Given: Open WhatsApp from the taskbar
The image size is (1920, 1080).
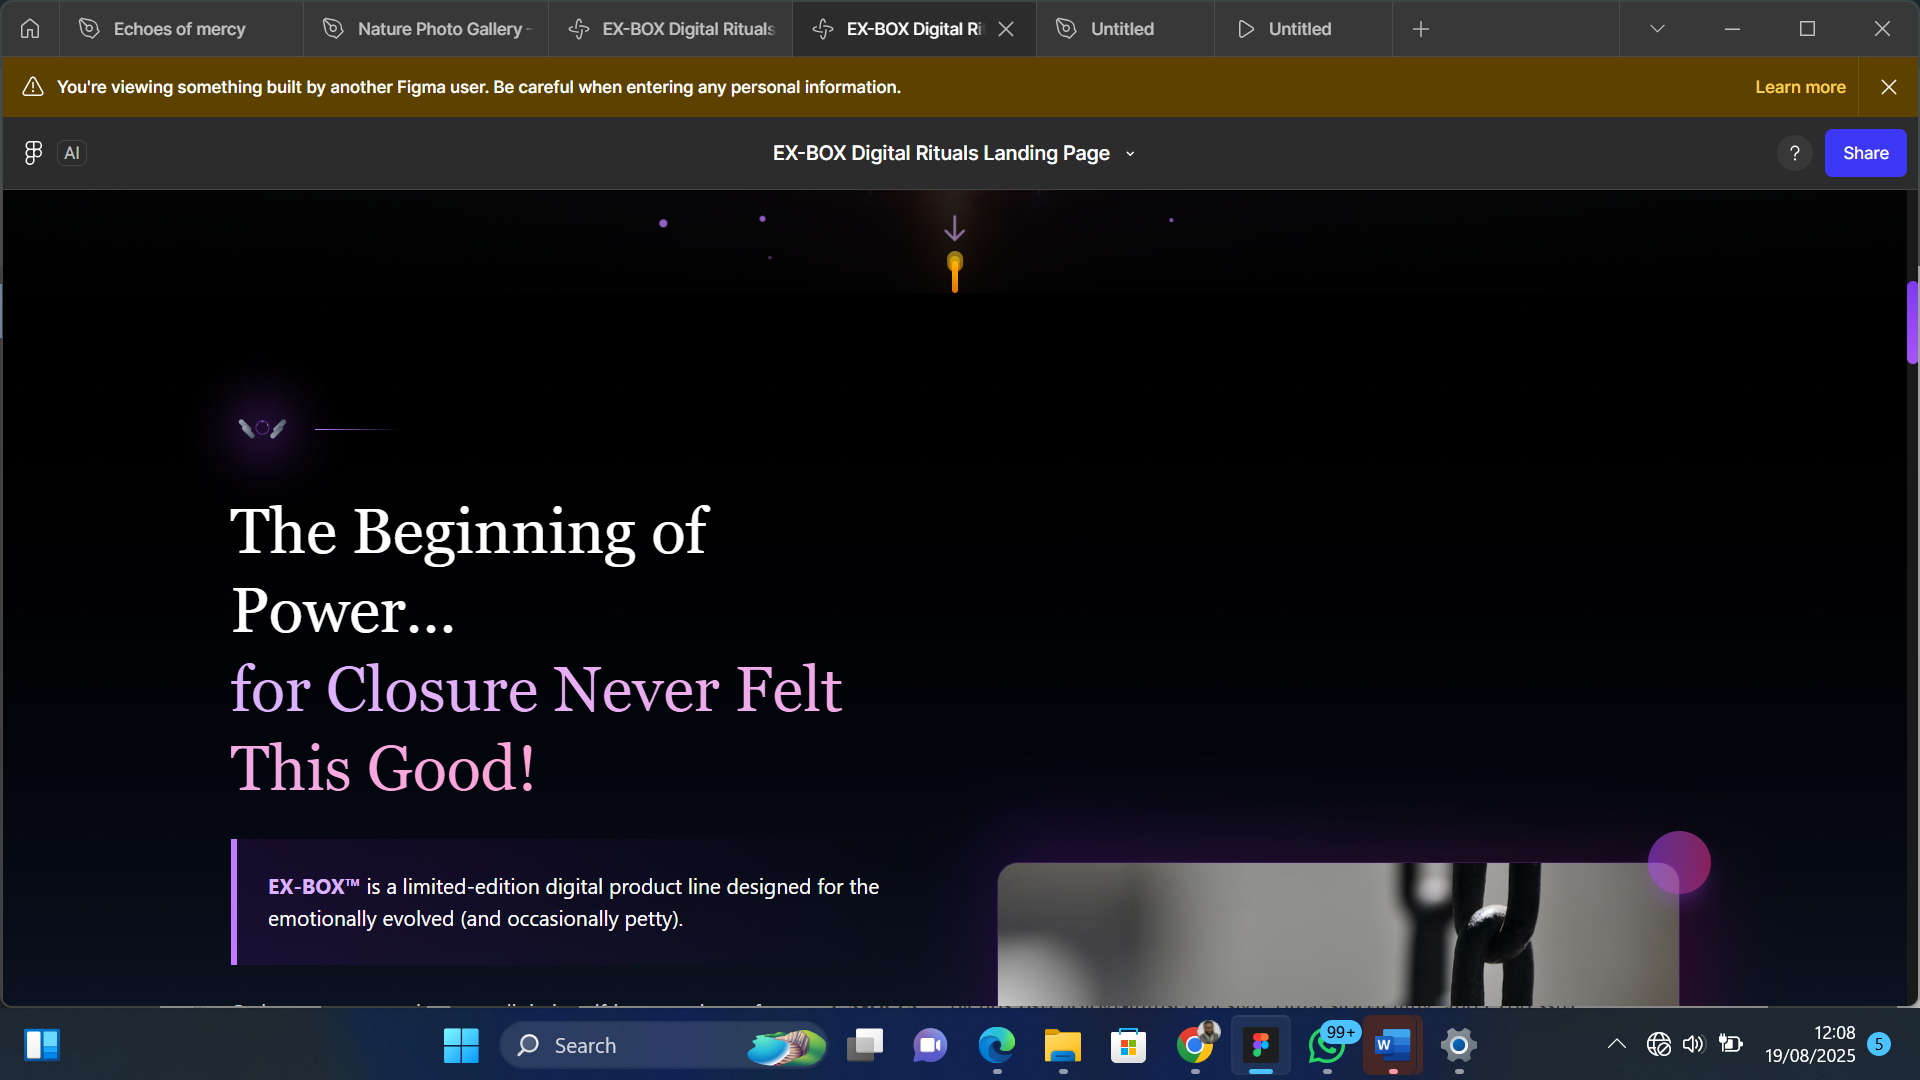Looking at the screenshot, I should [x=1327, y=1046].
